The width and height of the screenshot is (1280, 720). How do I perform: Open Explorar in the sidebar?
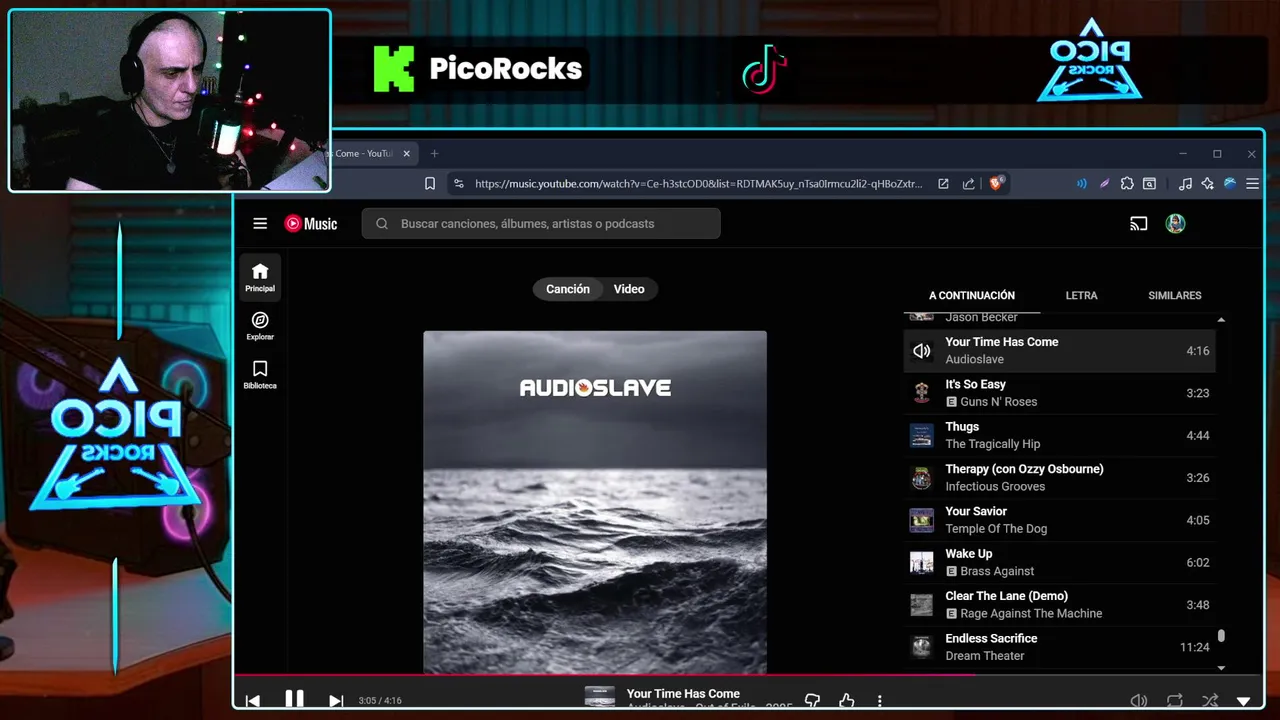coord(260,326)
